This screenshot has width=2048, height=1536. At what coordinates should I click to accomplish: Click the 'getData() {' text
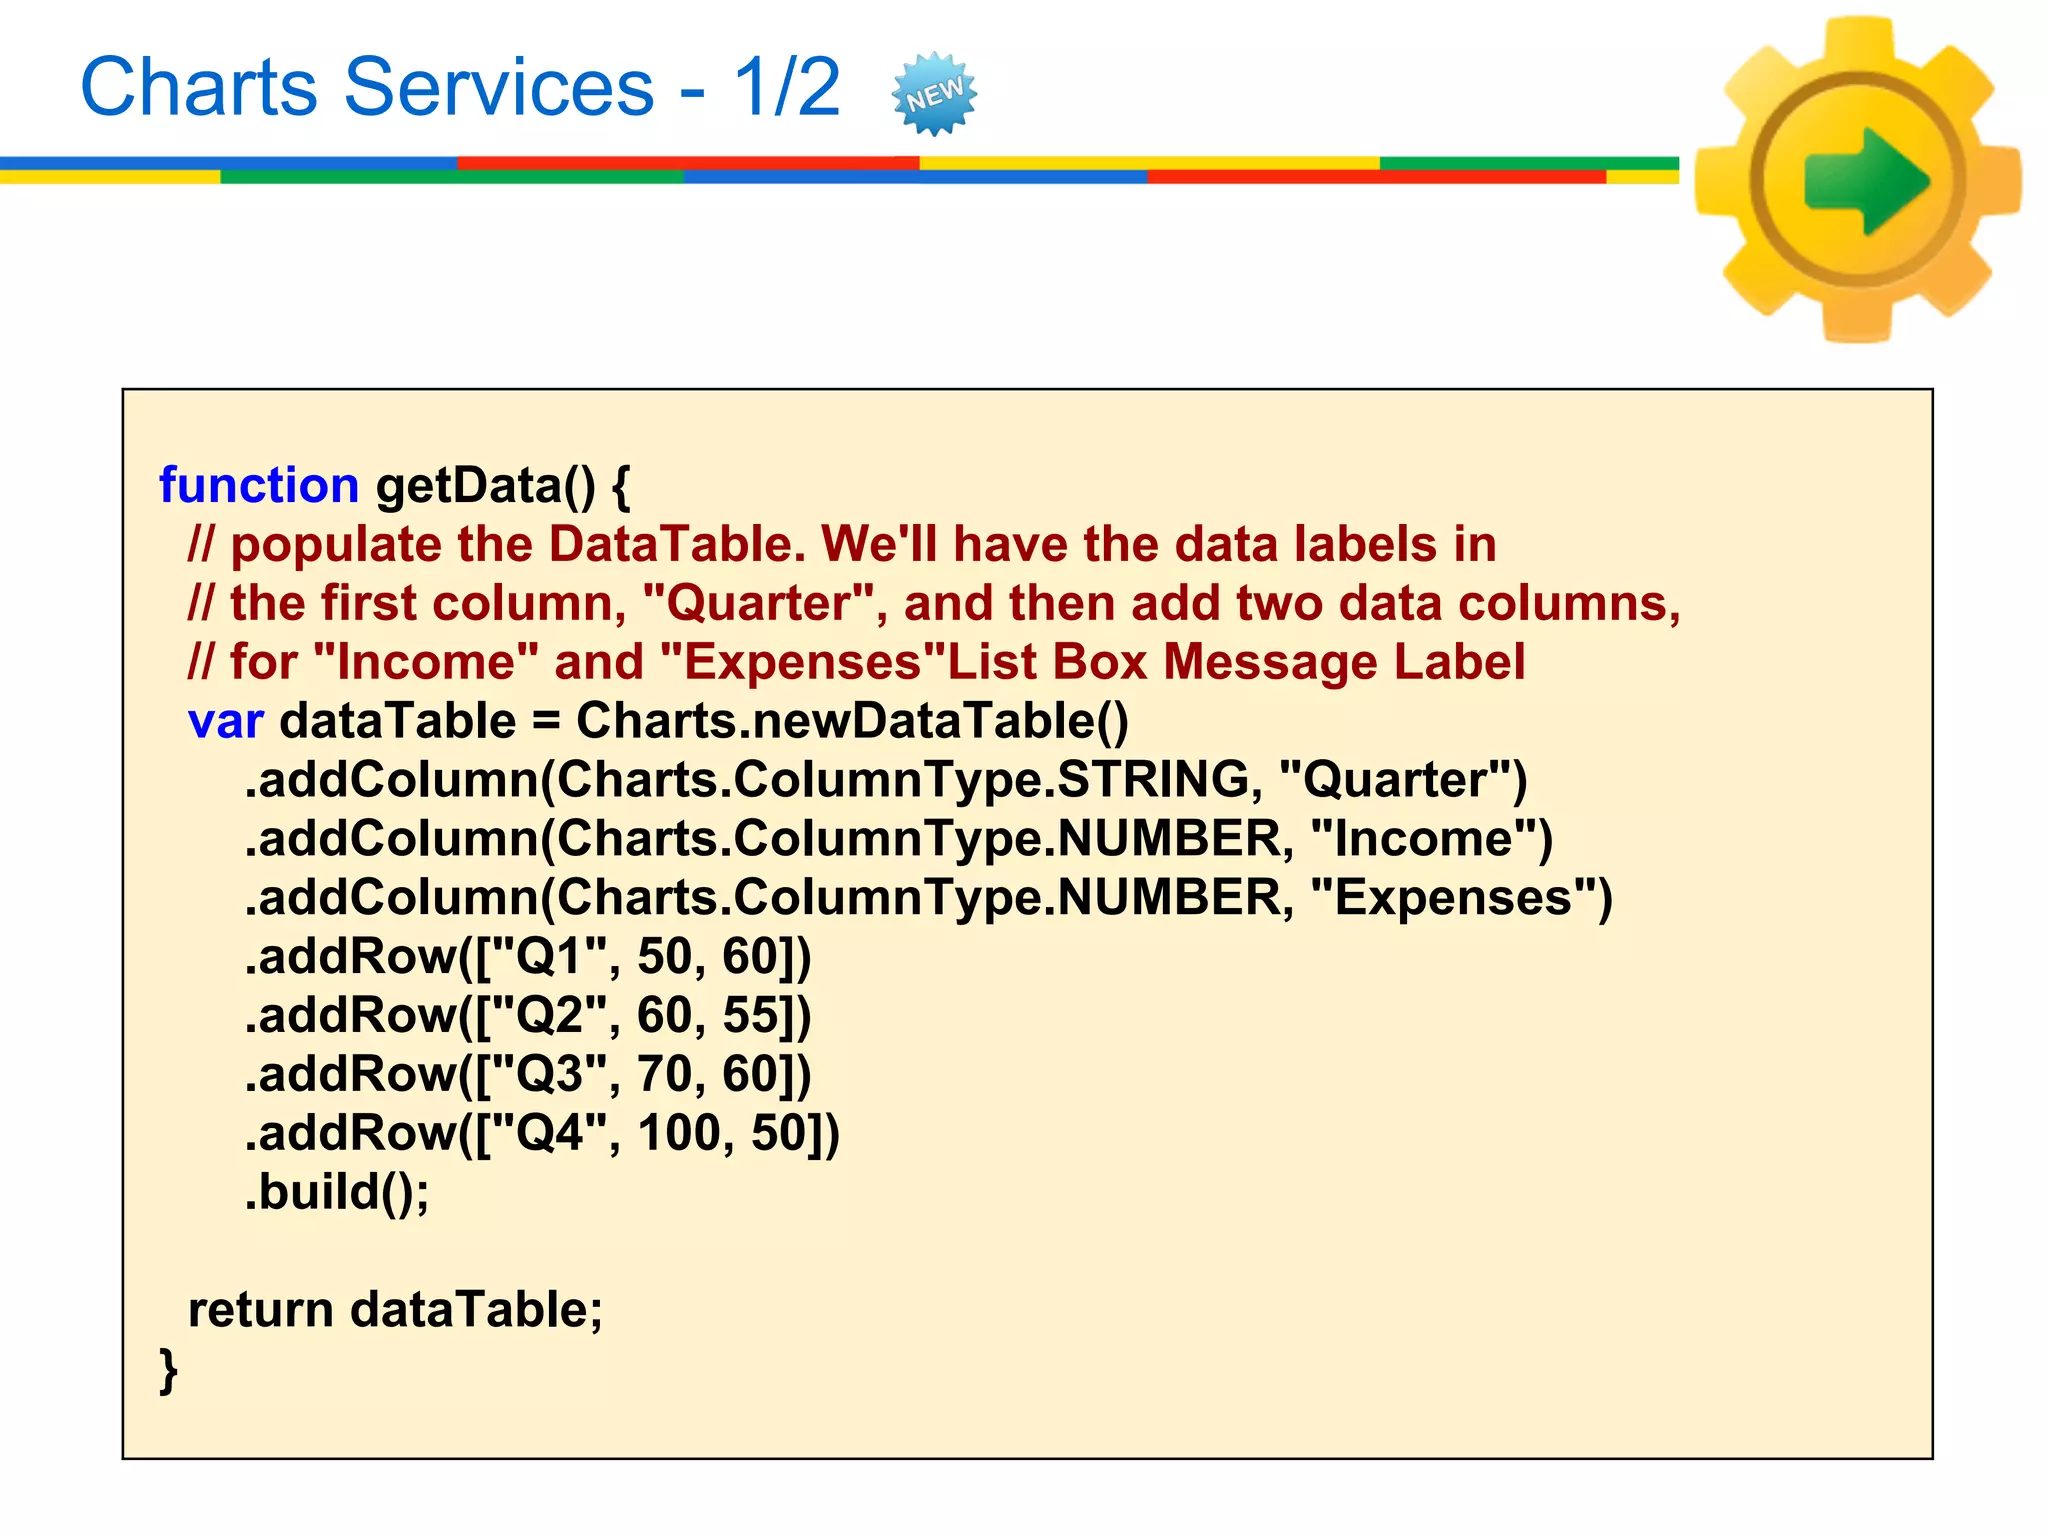tap(503, 487)
